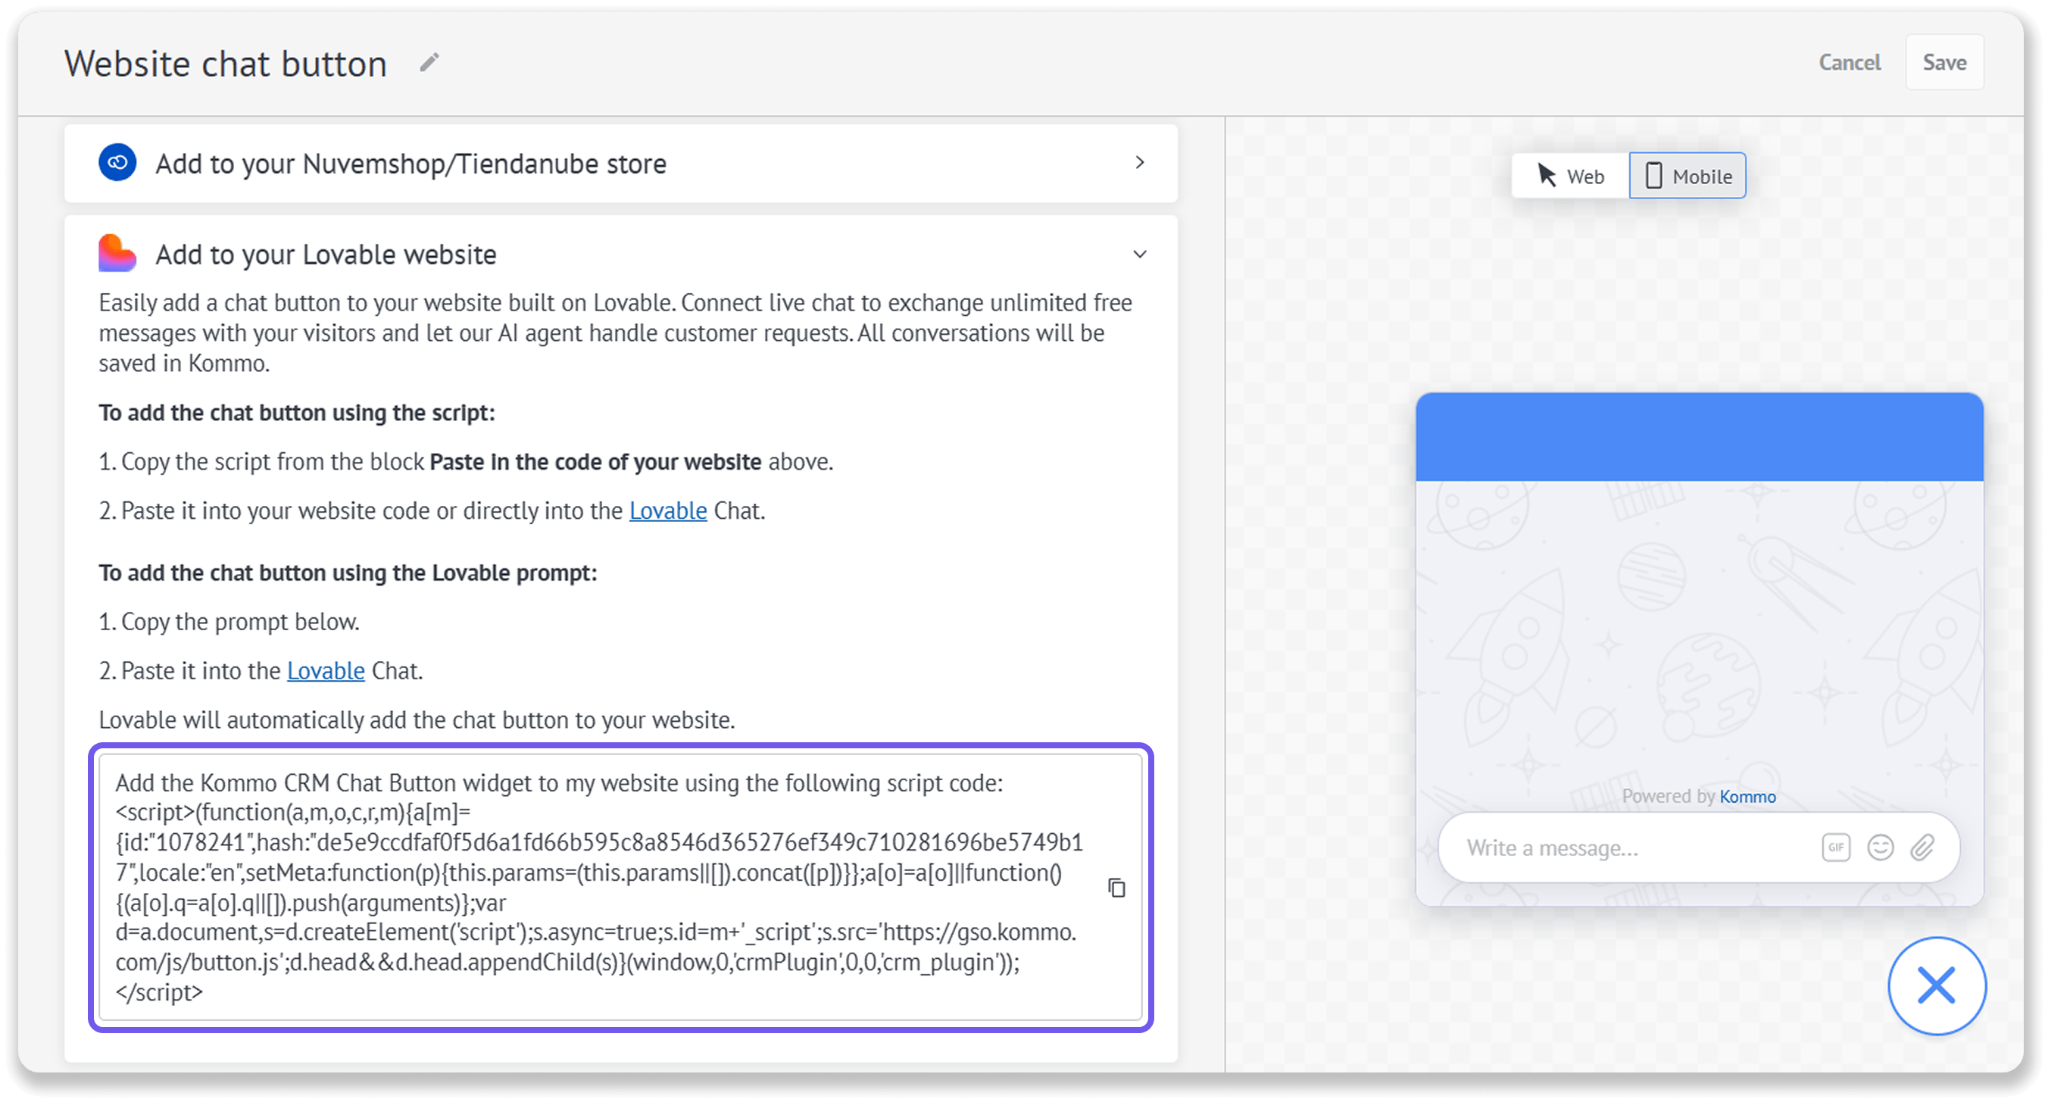Close the chat widget with the X button
This screenshot has width=2048, height=1103.
point(1936,986)
